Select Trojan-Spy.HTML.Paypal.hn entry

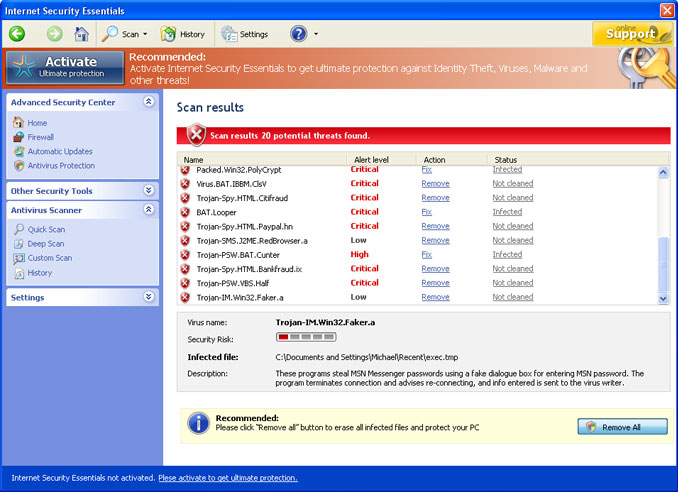pos(245,227)
